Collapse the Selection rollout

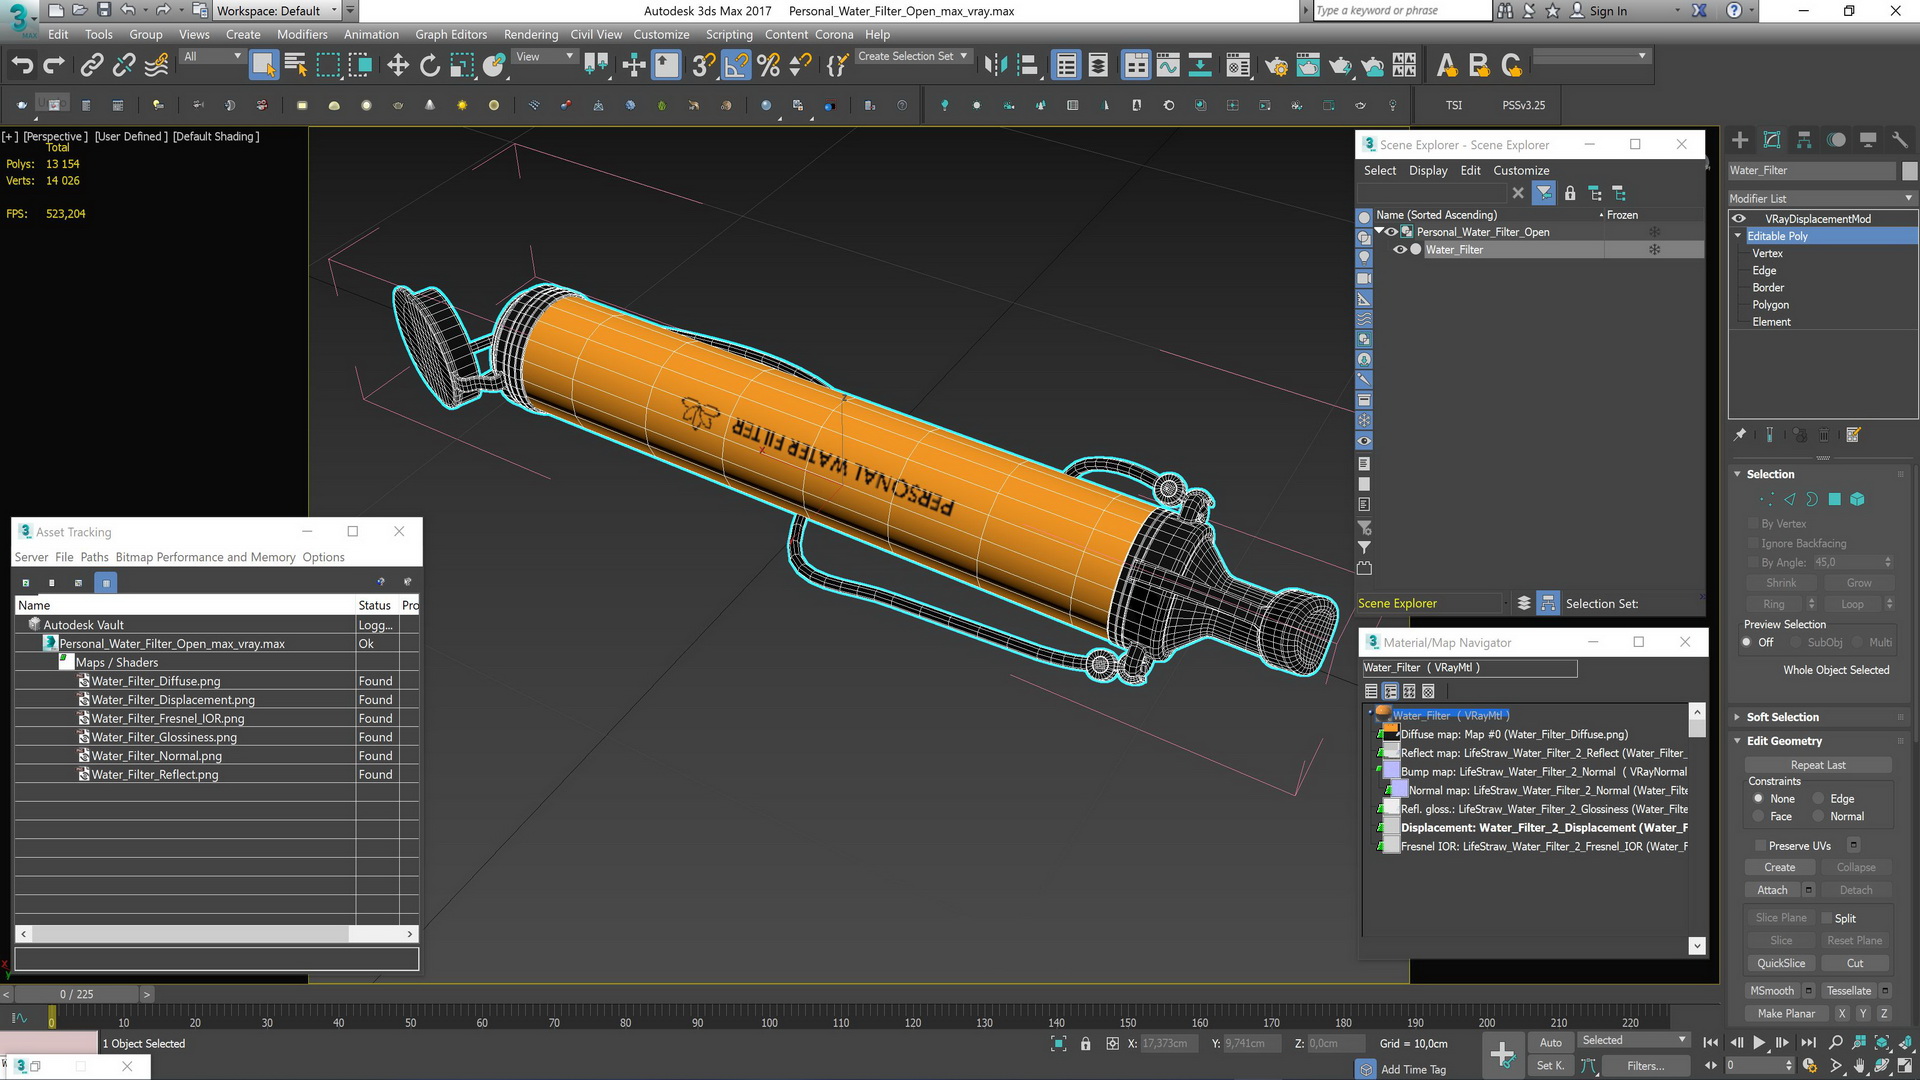pyautogui.click(x=1770, y=474)
